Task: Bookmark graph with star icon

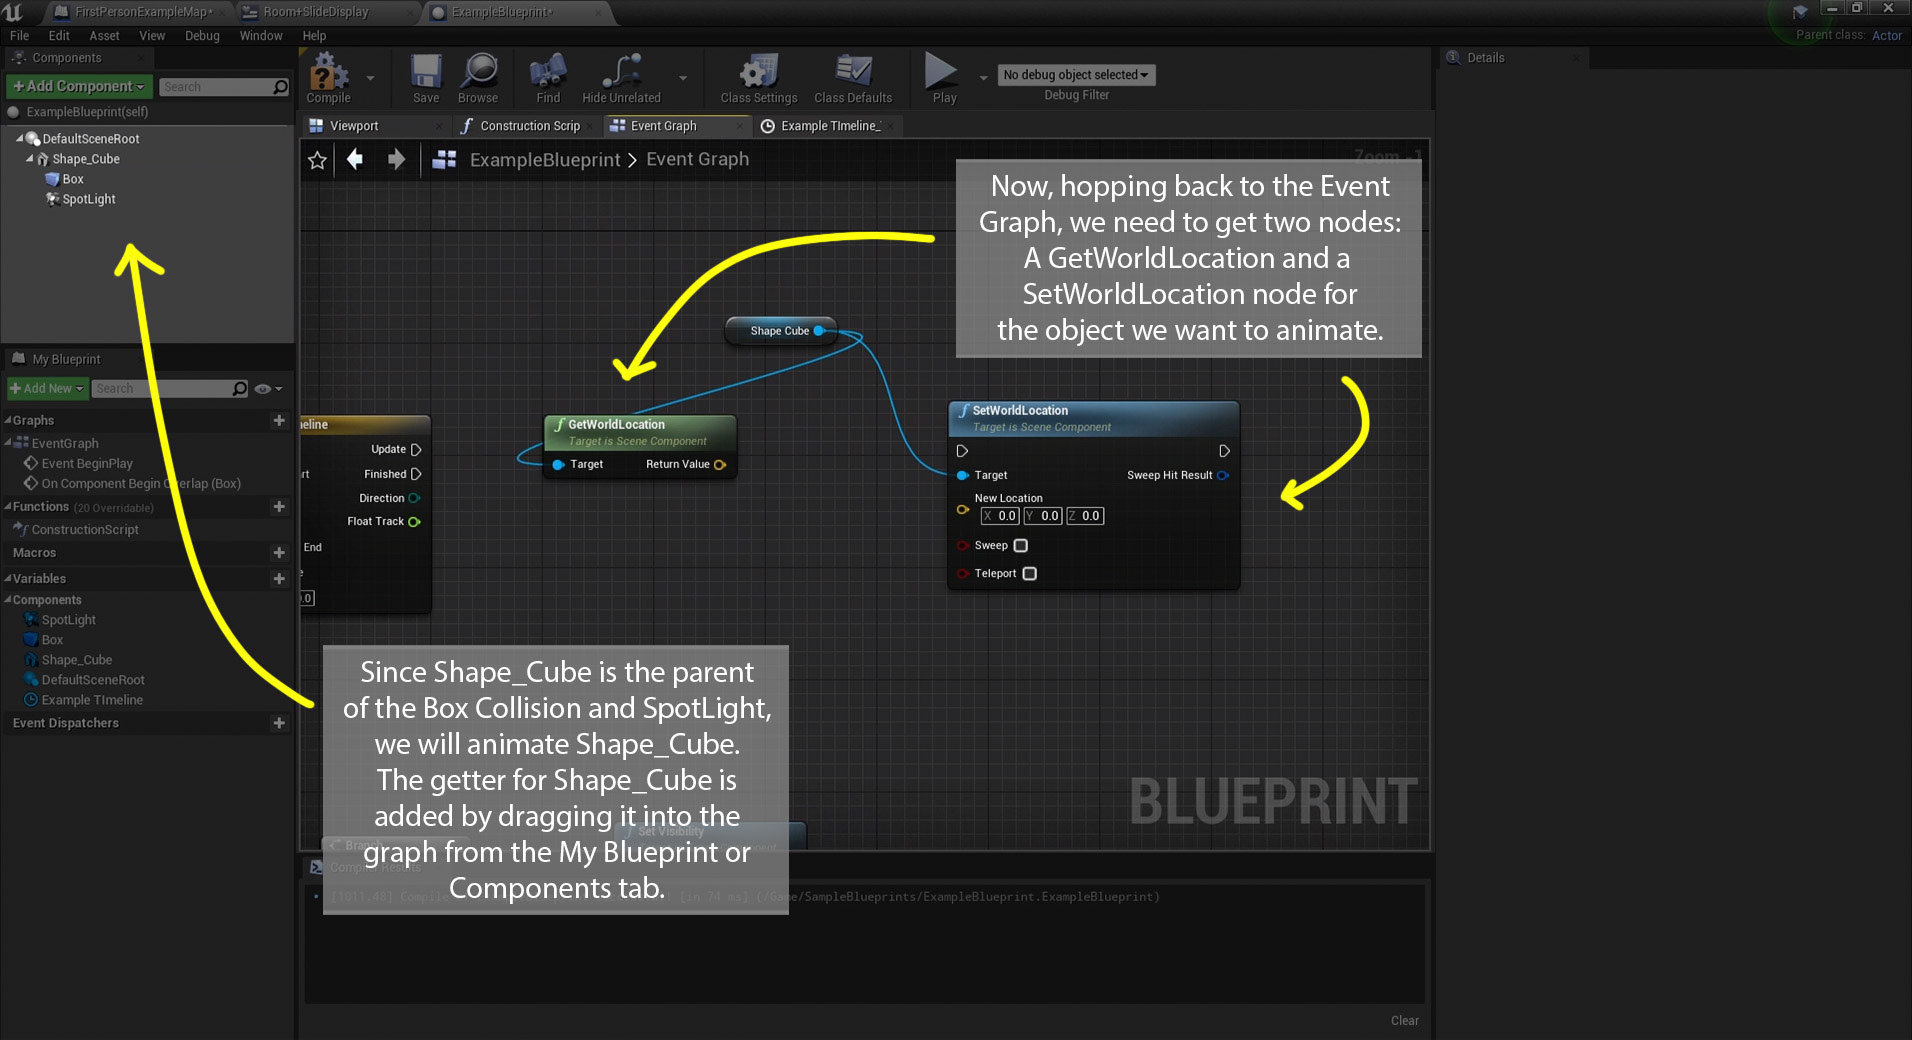Action: 317,160
